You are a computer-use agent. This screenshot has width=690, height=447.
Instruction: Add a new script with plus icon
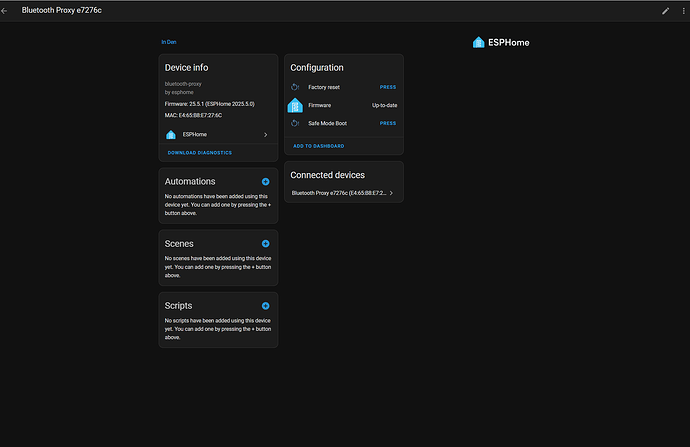point(265,306)
